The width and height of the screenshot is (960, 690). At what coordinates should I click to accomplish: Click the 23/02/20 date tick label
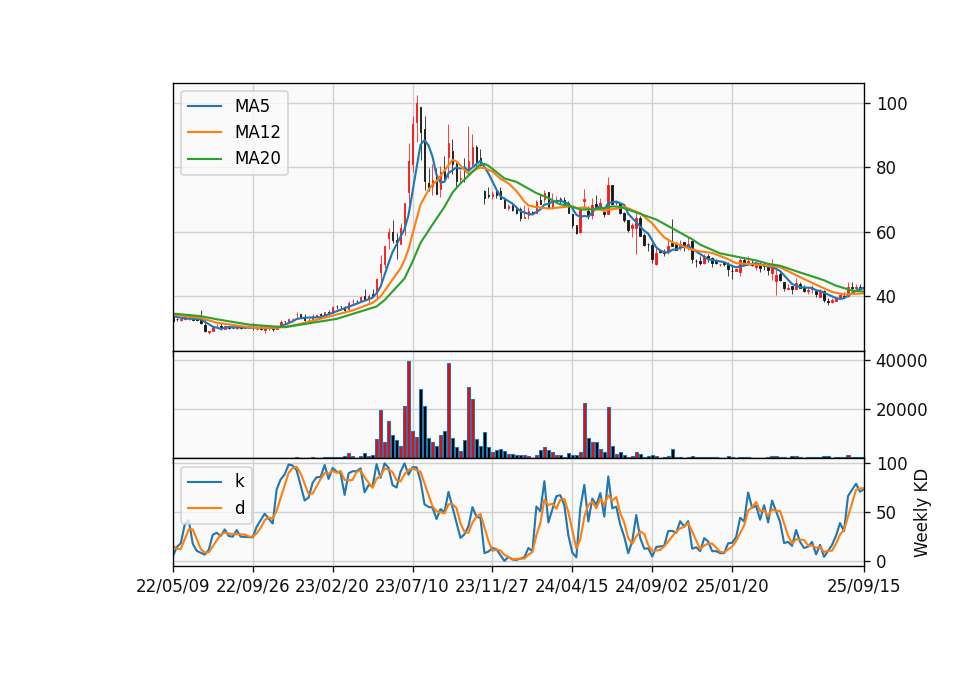(332, 586)
